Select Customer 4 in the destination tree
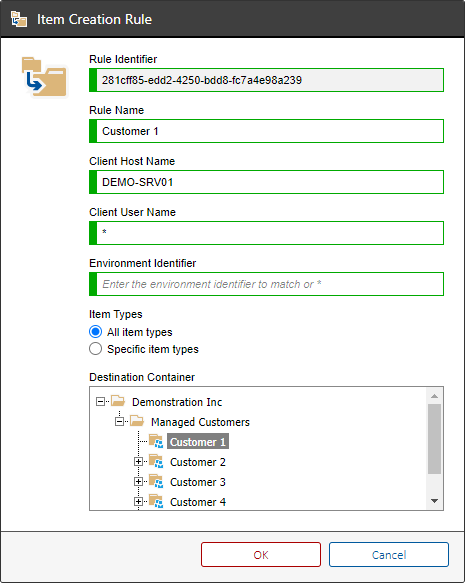This screenshot has height=583, width=465. click(198, 502)
